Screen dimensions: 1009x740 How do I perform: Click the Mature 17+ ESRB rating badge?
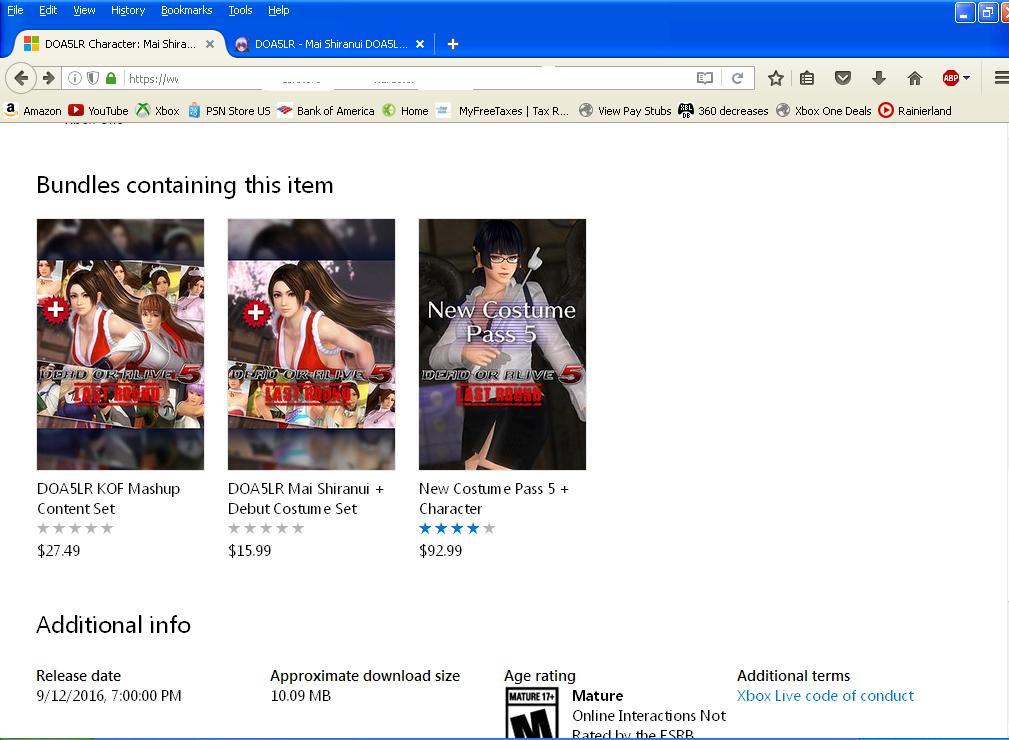pyautogui.click(x=532, y=713)
